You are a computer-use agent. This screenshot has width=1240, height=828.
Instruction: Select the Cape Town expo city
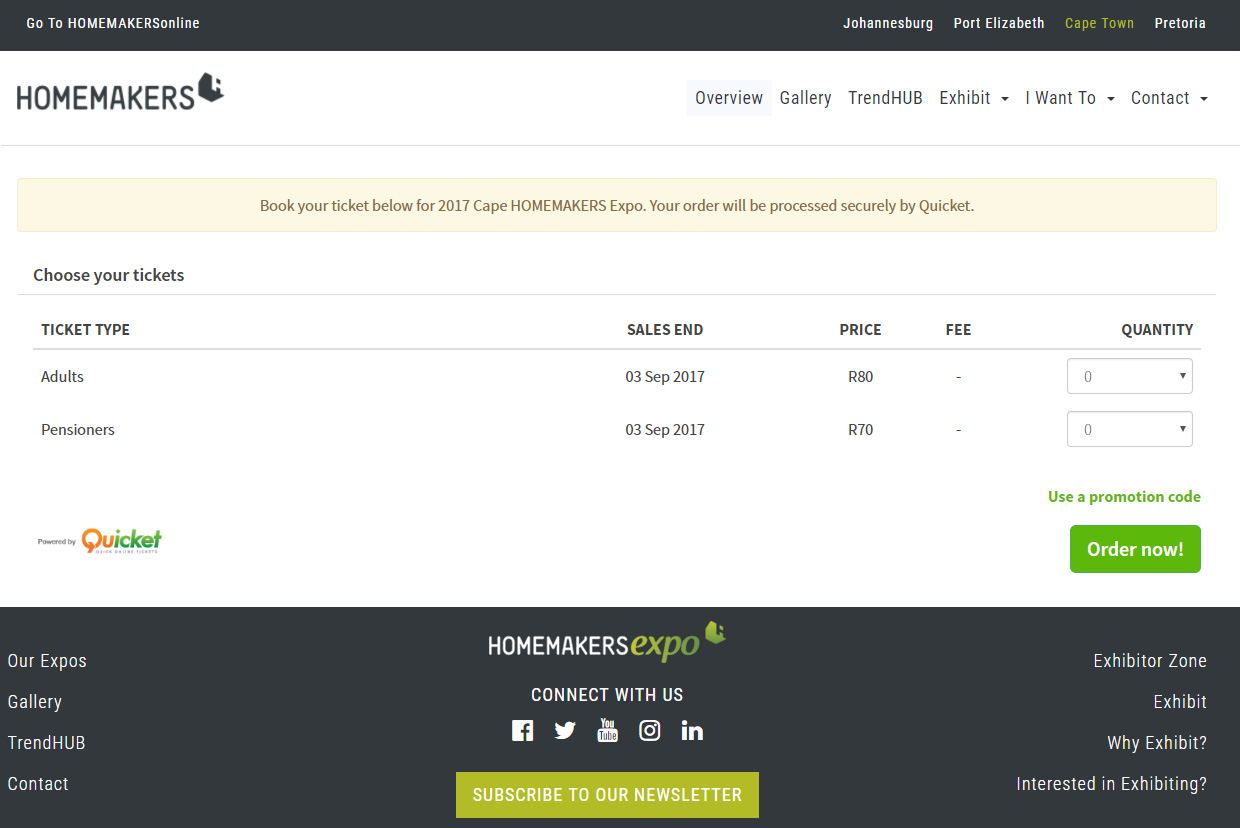tap(1099, 23)
